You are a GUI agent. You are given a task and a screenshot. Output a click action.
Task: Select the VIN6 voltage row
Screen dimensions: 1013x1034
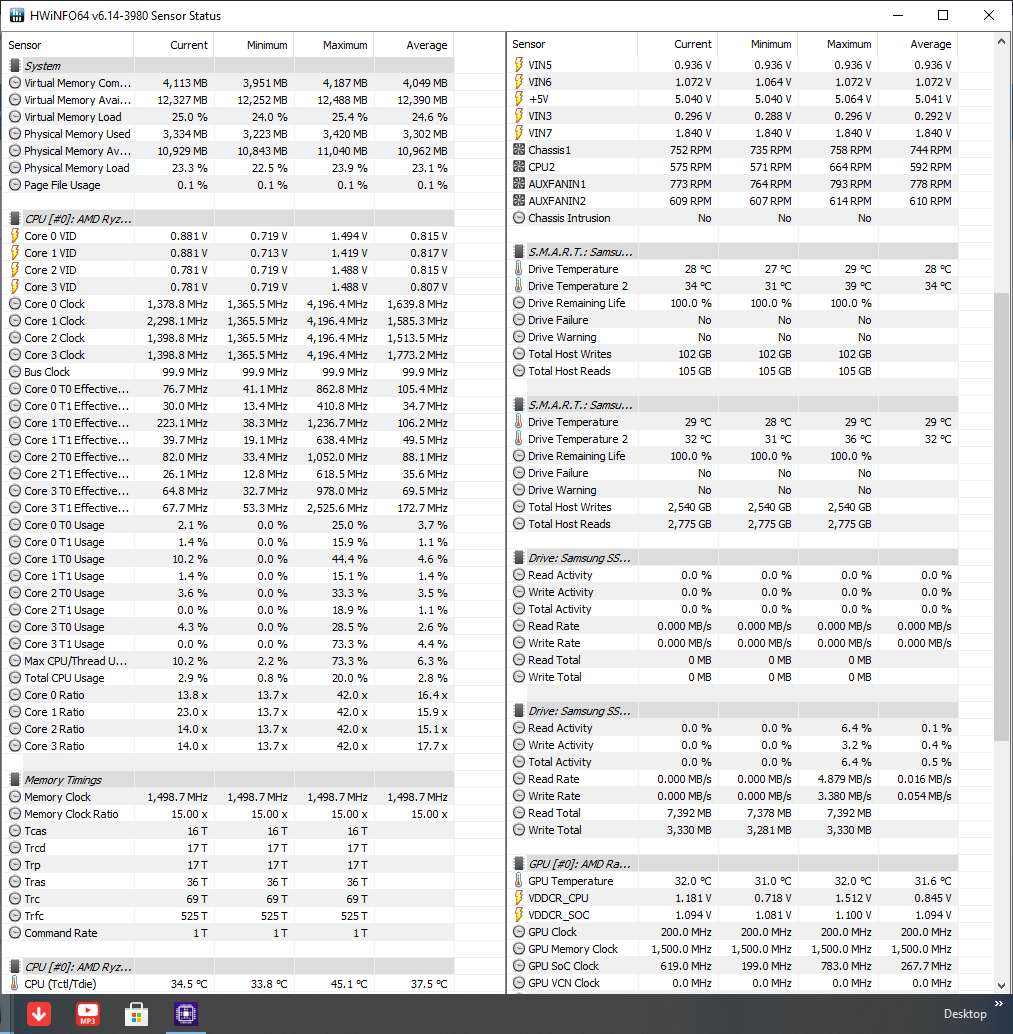pos(733,82)
